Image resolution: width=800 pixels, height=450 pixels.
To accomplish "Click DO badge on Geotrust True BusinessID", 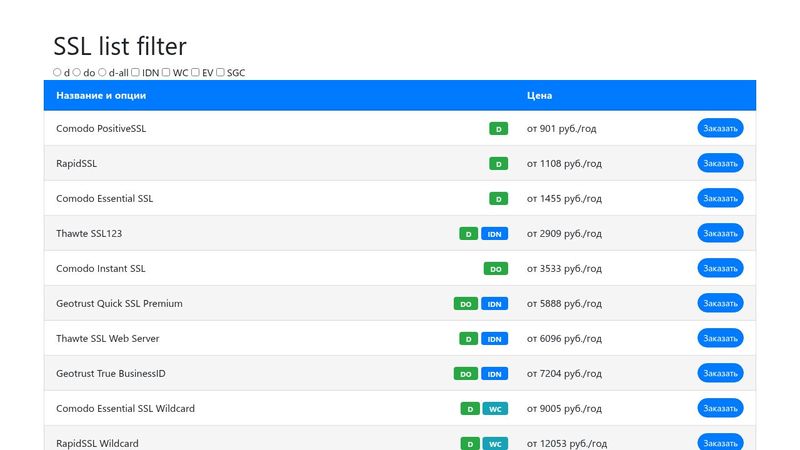I will (x=466, y=373).
